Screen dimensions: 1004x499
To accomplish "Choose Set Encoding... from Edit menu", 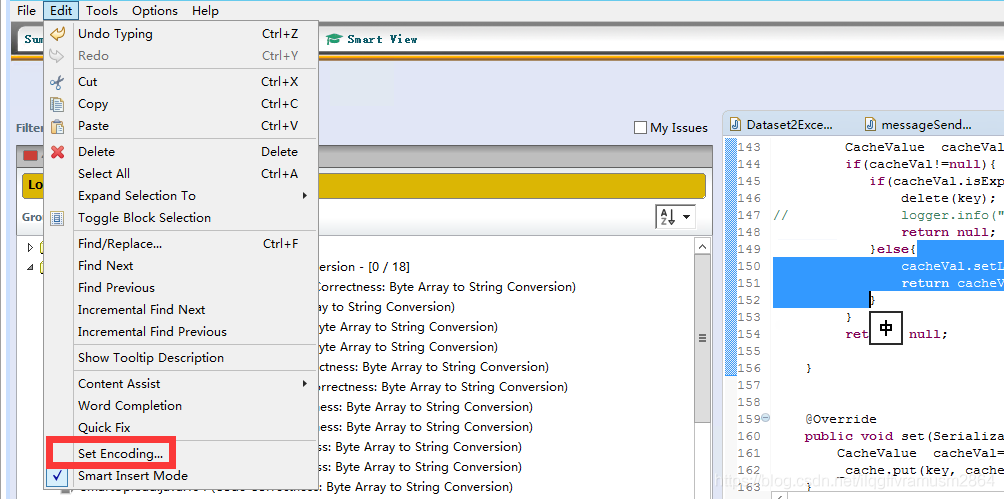I will point(120,454).
